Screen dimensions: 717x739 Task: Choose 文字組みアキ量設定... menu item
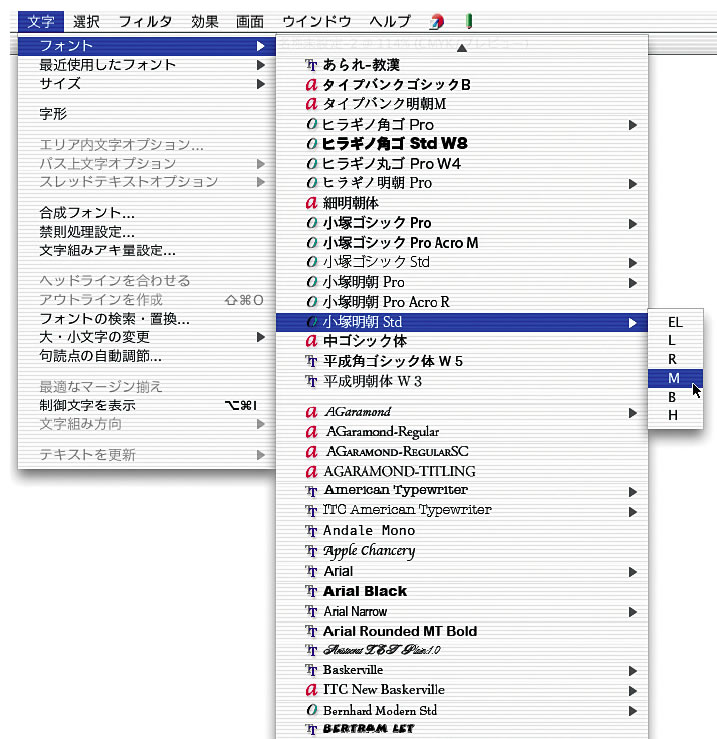147,250
